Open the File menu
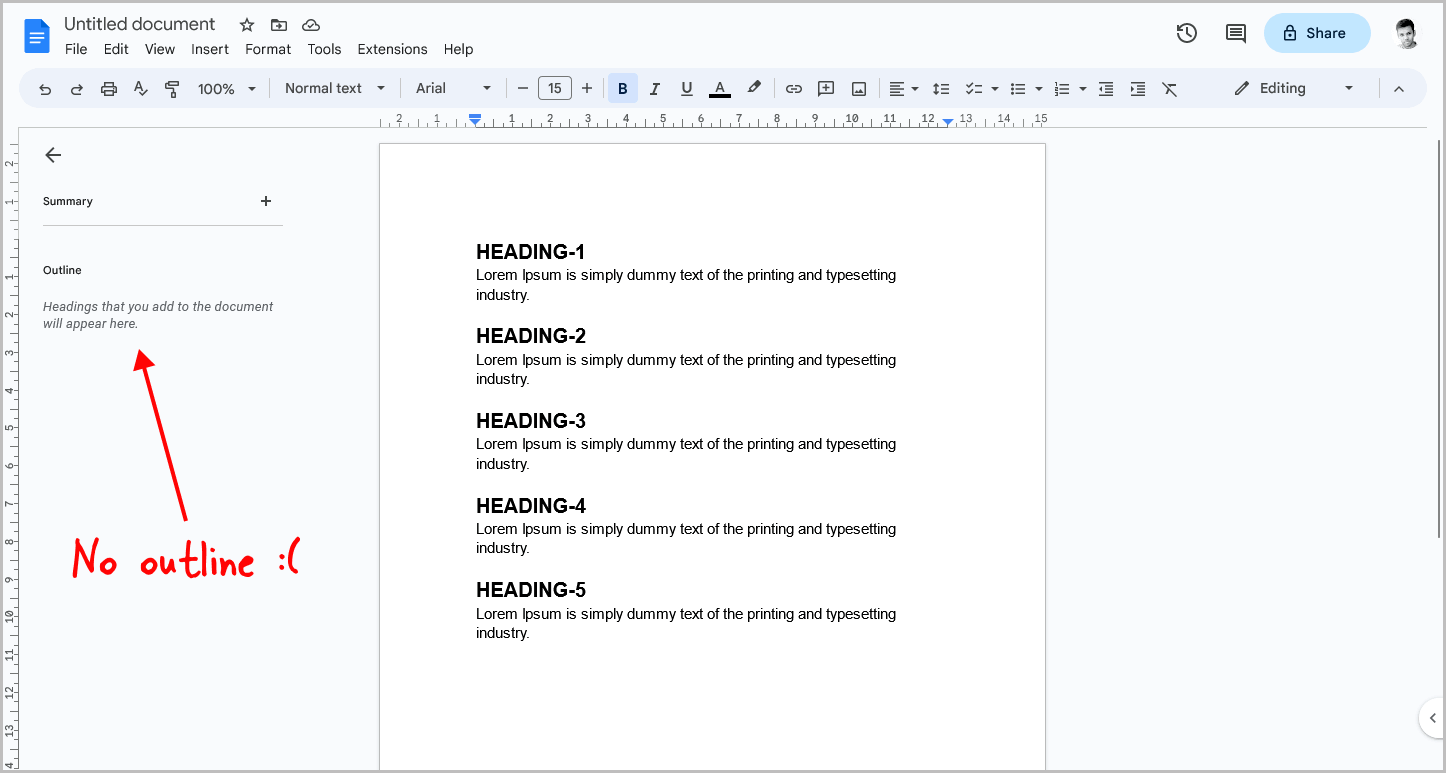Viewport: 1446px width, 773px height. (76, 49)
